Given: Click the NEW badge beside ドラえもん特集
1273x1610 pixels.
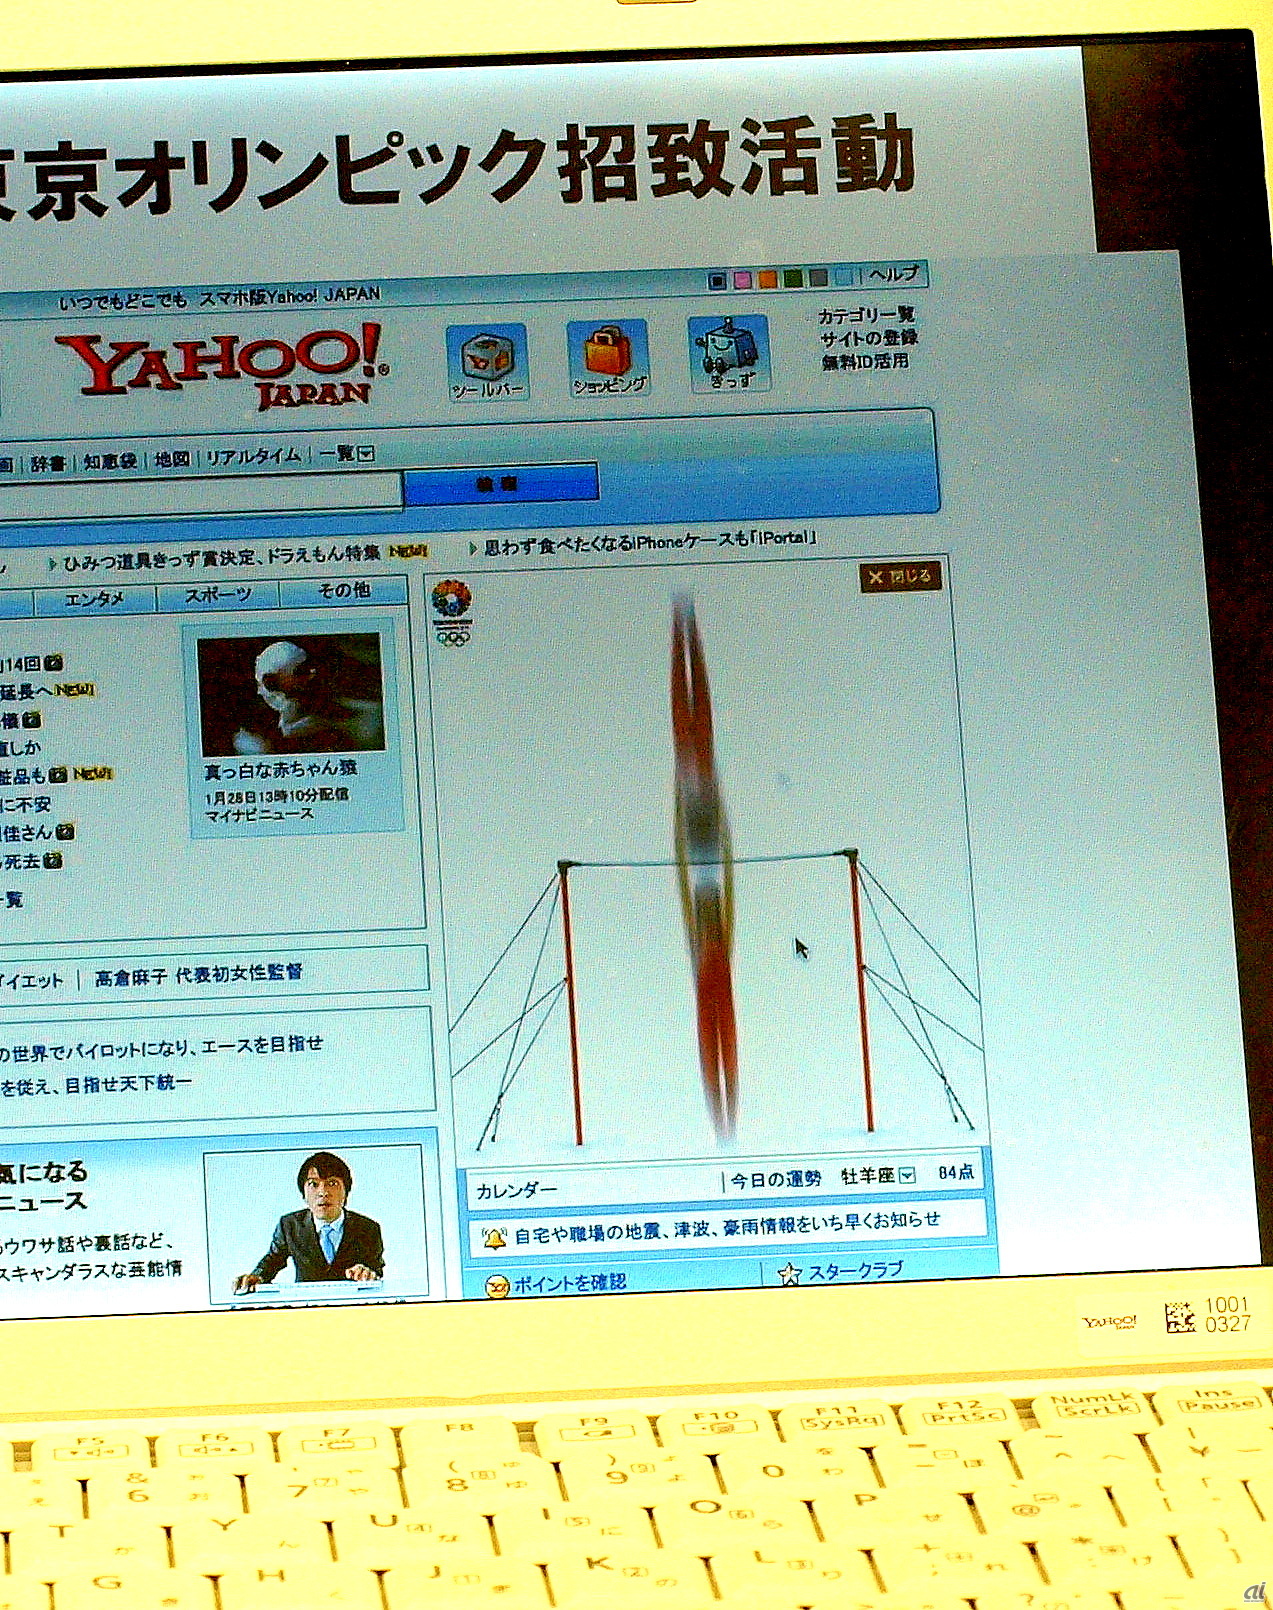Looking at the screenshot, I should 408,551.
